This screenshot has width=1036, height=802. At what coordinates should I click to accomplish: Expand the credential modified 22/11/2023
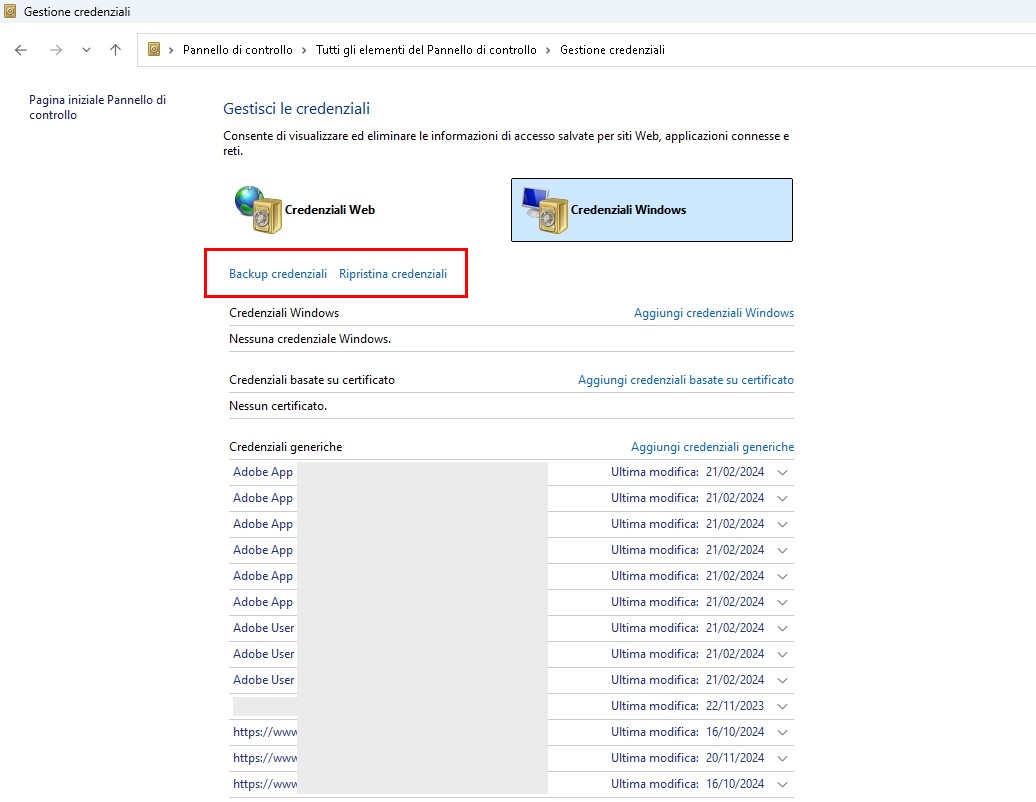point(782,706)
